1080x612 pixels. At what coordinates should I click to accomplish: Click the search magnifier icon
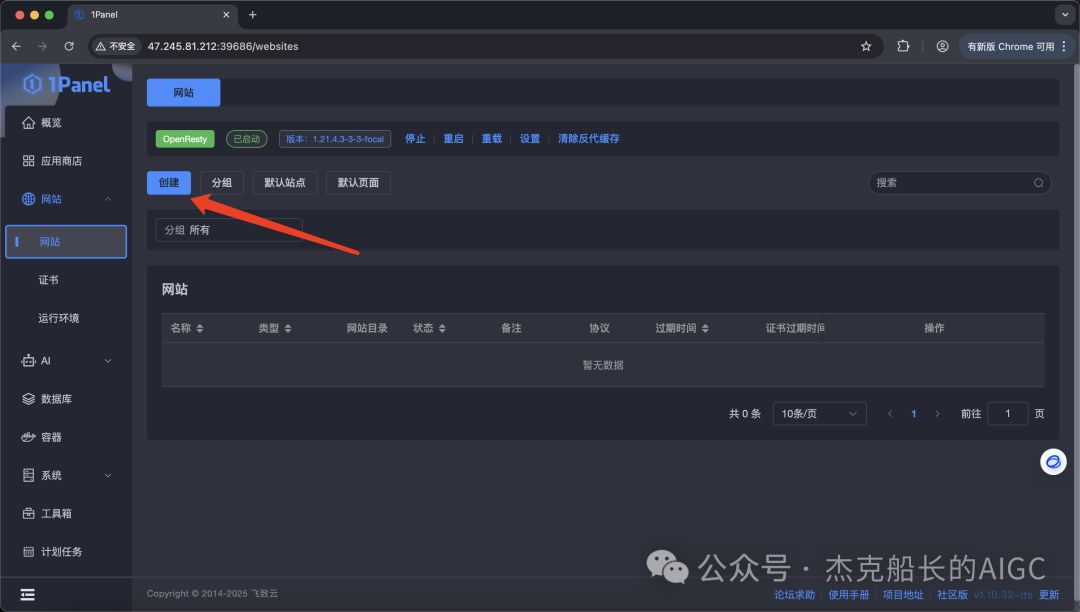coord(1039,182)
